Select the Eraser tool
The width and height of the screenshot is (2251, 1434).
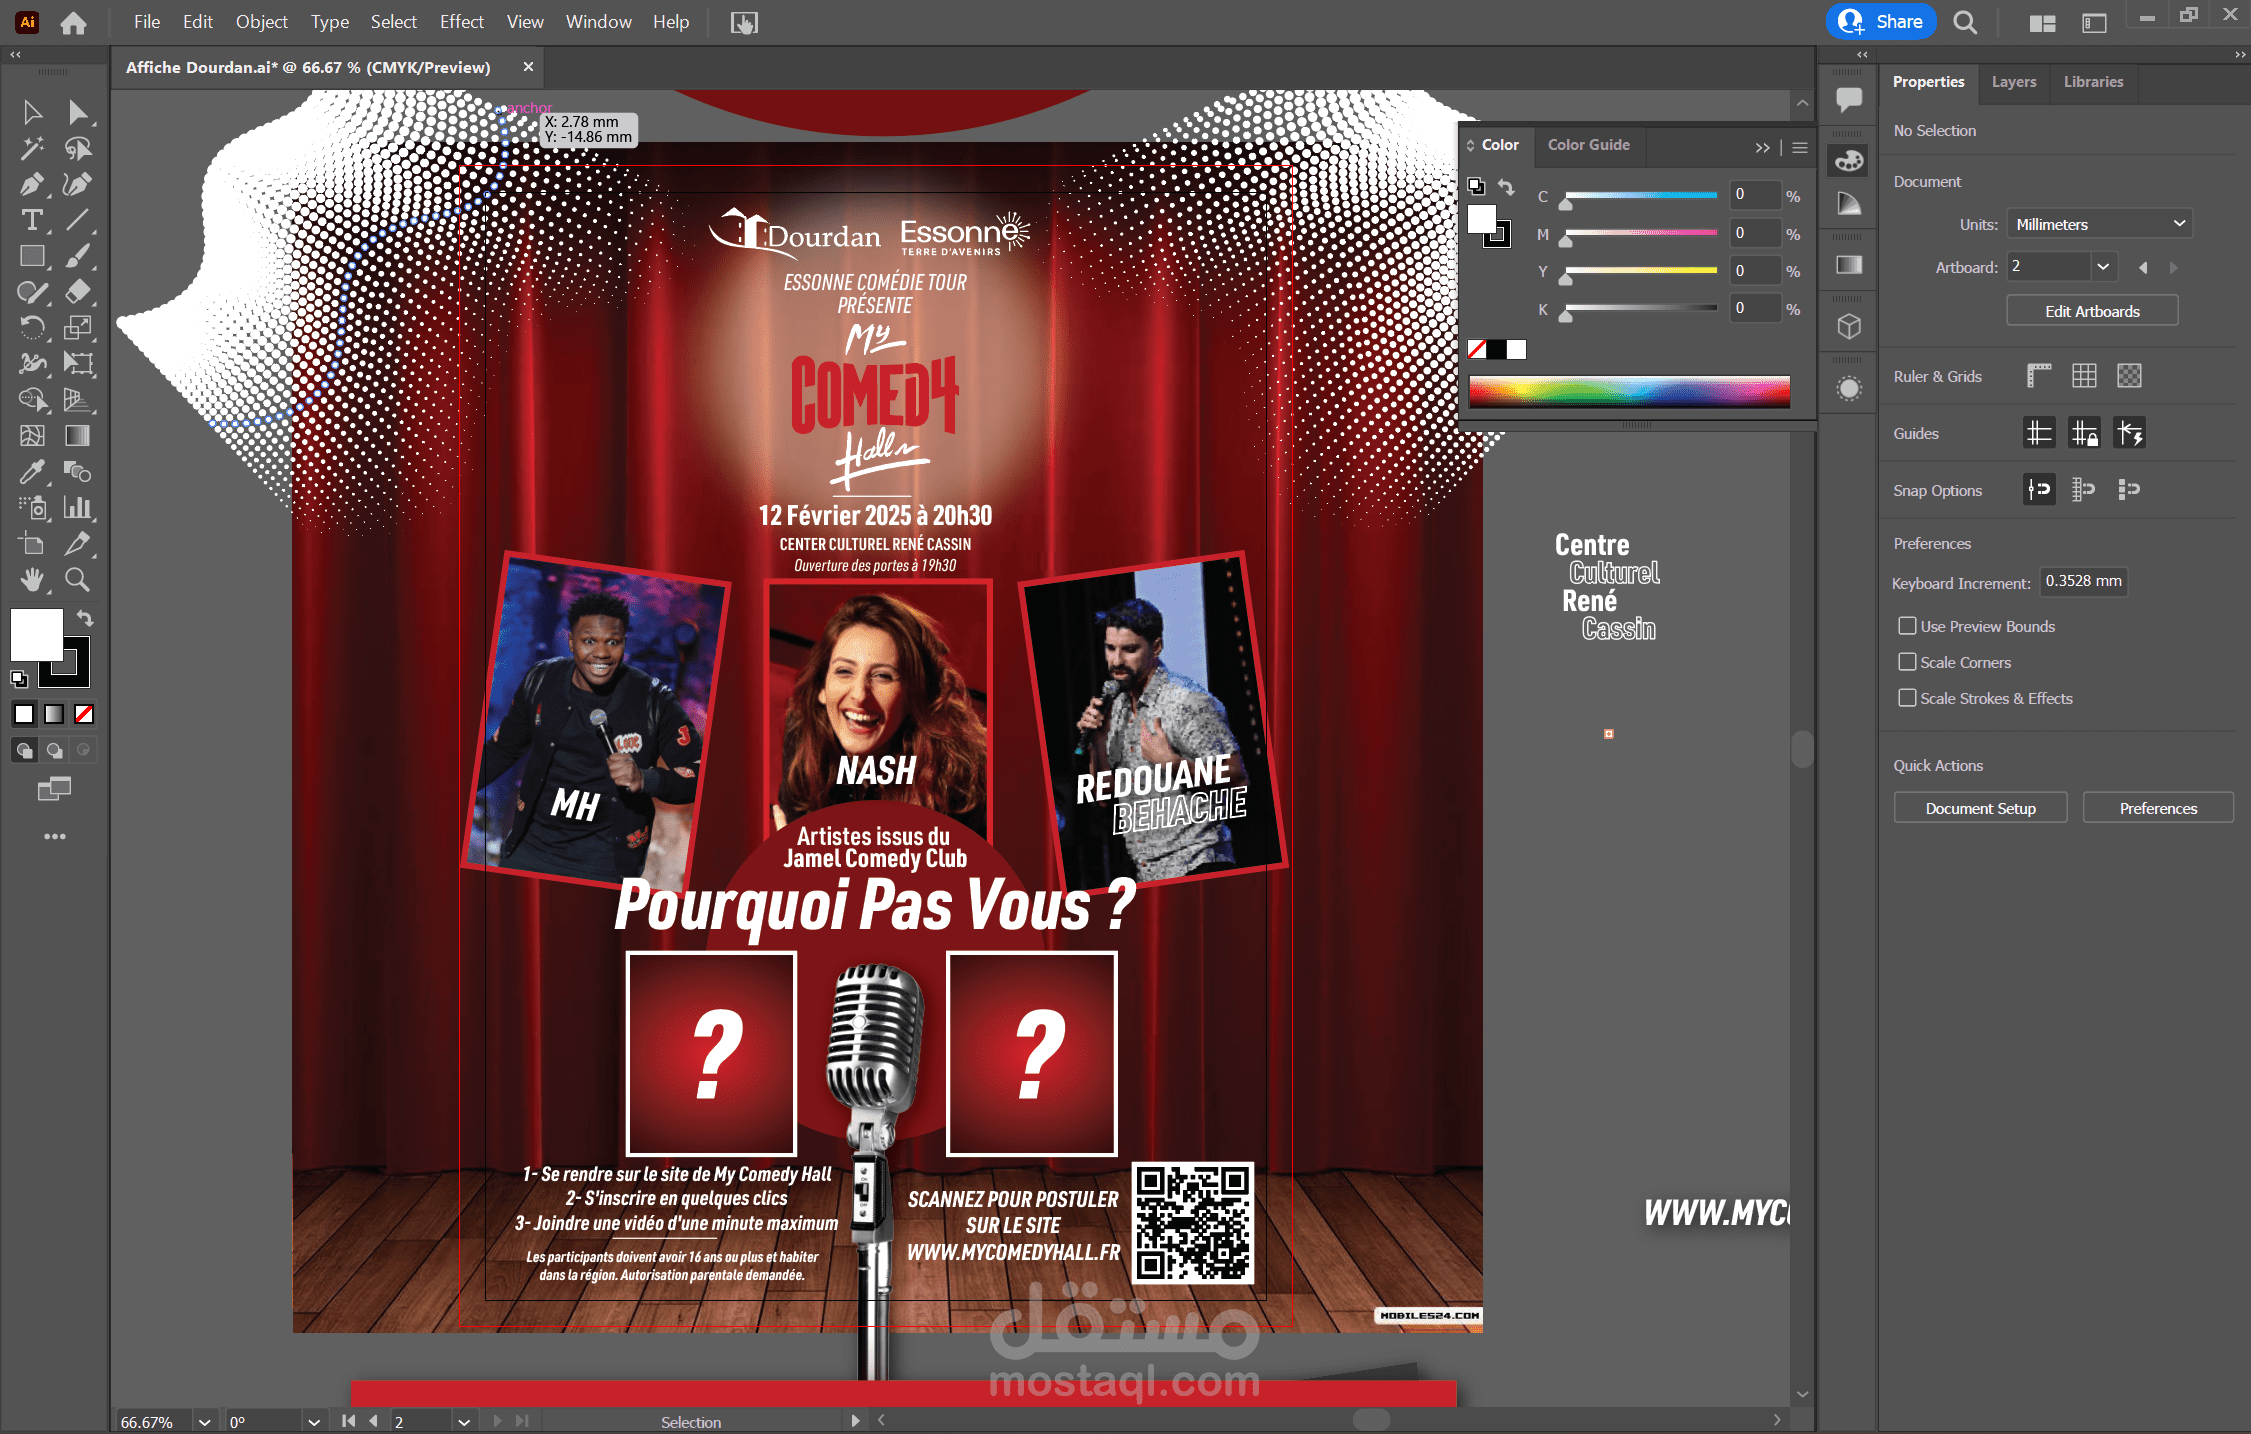click(77, 292)
